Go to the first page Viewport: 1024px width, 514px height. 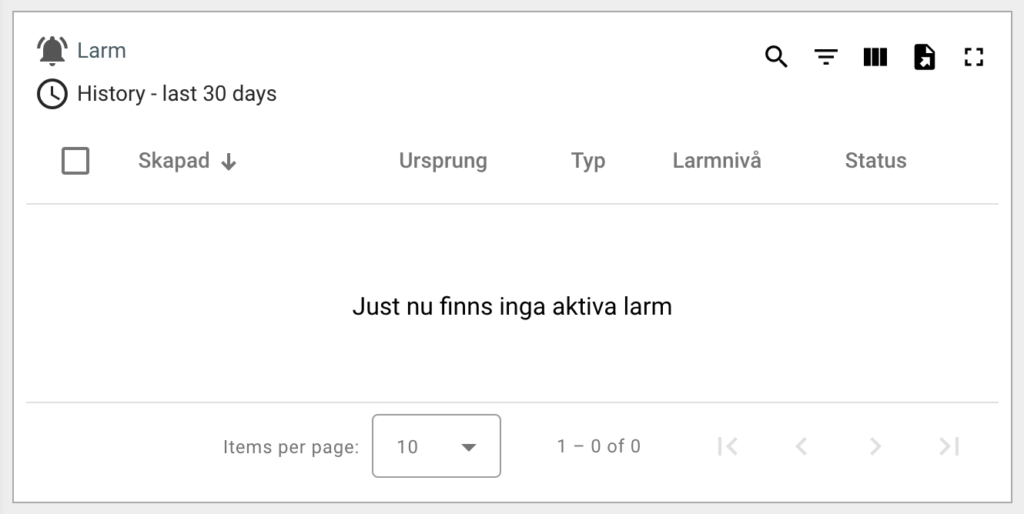point(728,446)
